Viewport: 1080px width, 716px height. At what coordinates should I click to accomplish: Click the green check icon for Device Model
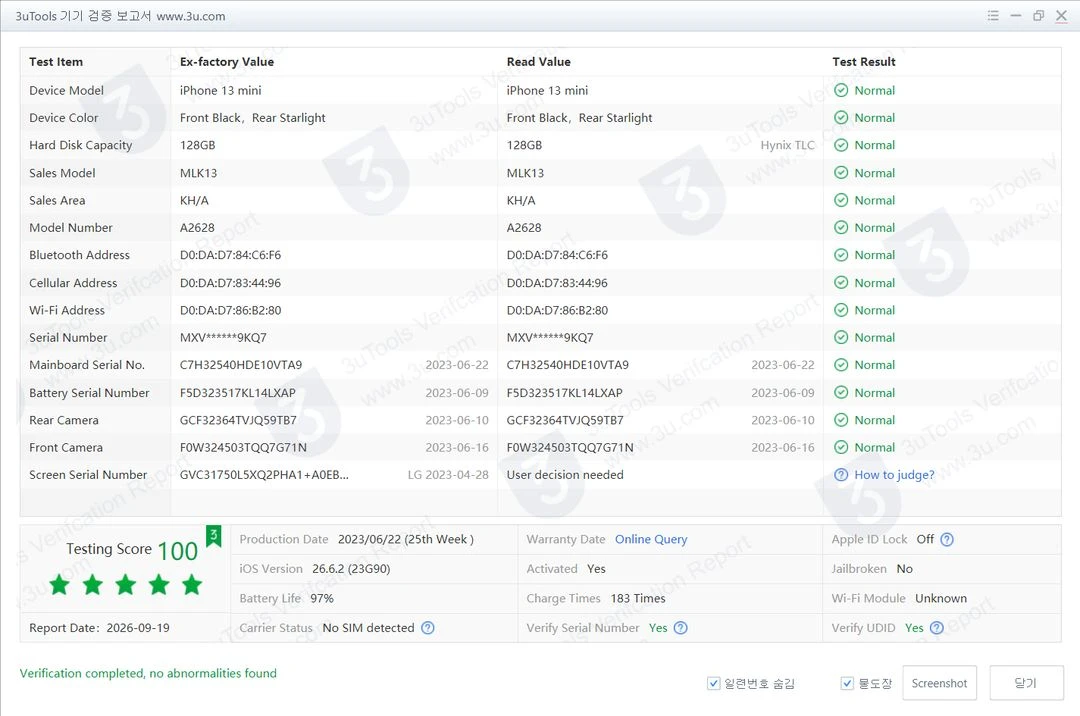(841, 90)
